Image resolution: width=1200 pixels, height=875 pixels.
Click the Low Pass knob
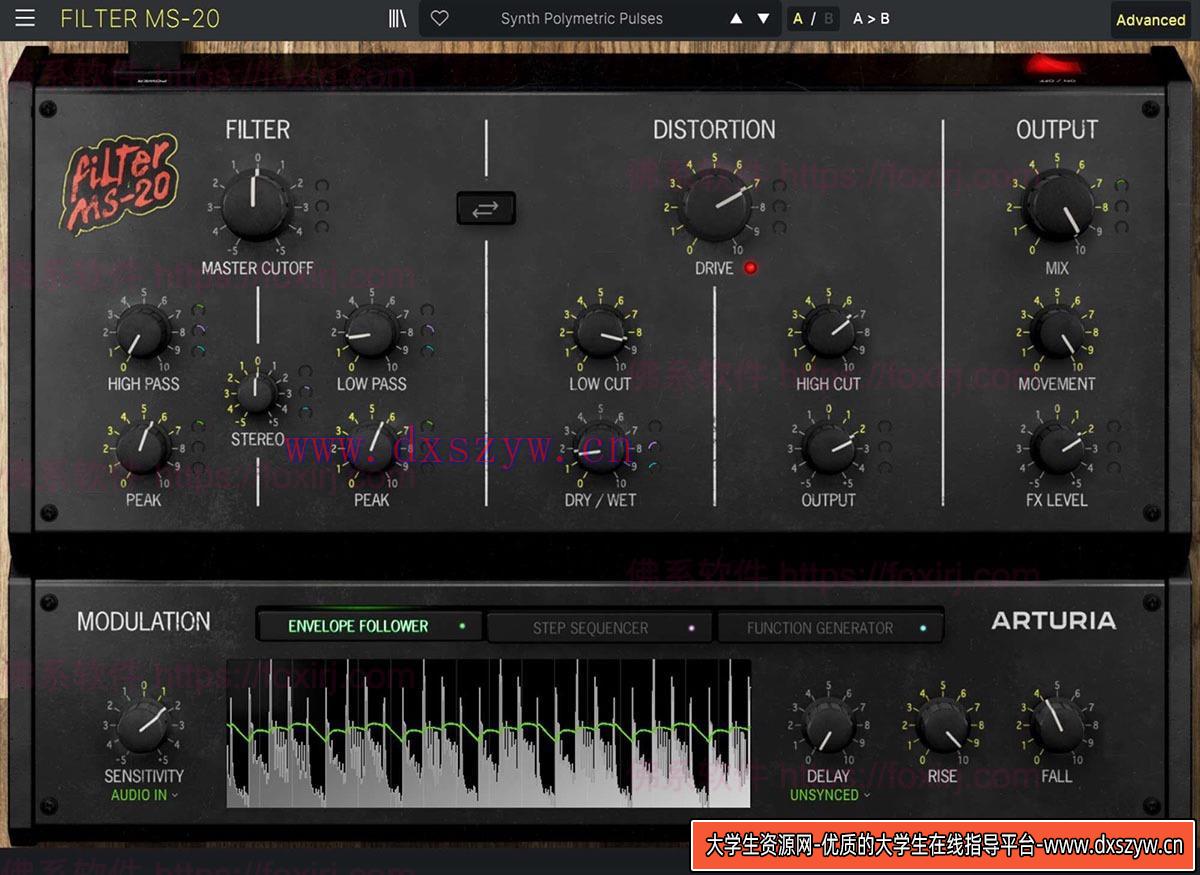tap(371, 332)
